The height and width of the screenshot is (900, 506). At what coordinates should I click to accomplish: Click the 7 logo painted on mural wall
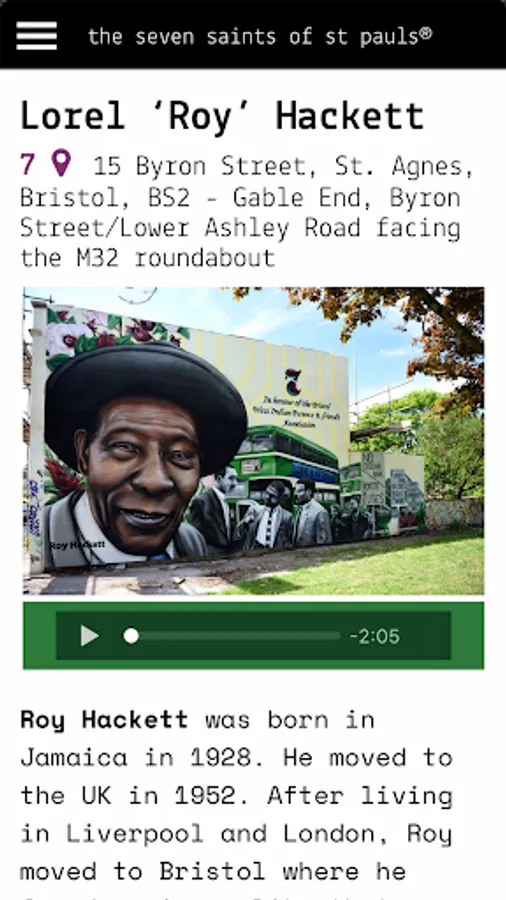coord(293,383)
